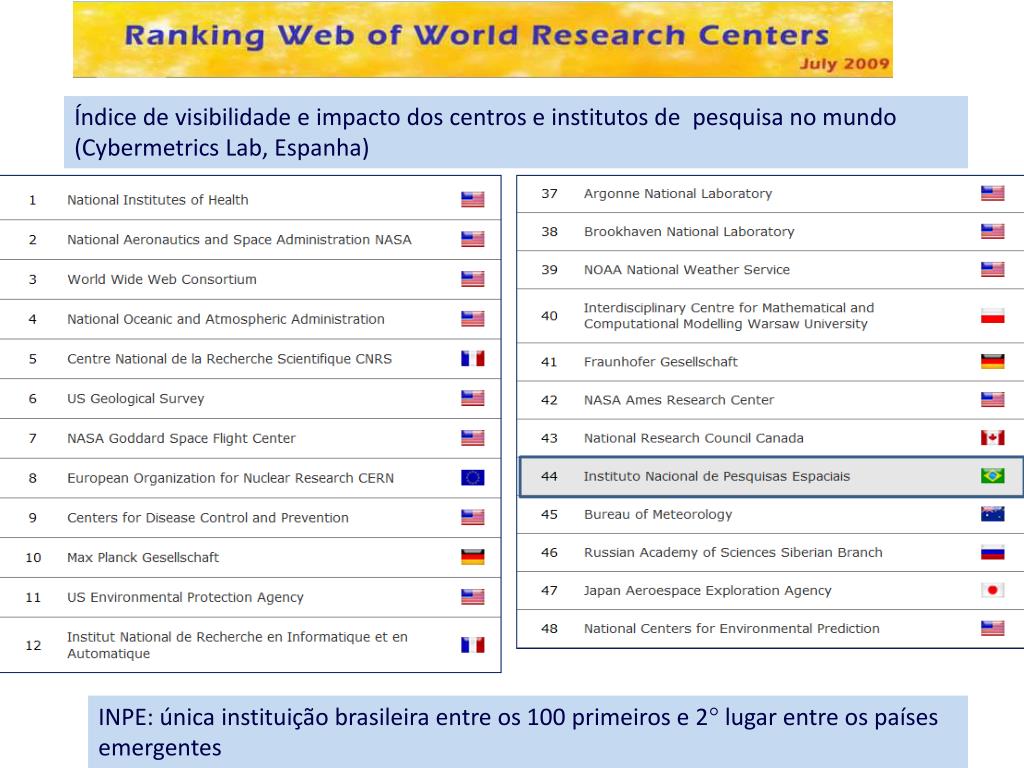Click flag next to Brookhaven National Laboratory

pyautogui.click(x=992, y=231)
